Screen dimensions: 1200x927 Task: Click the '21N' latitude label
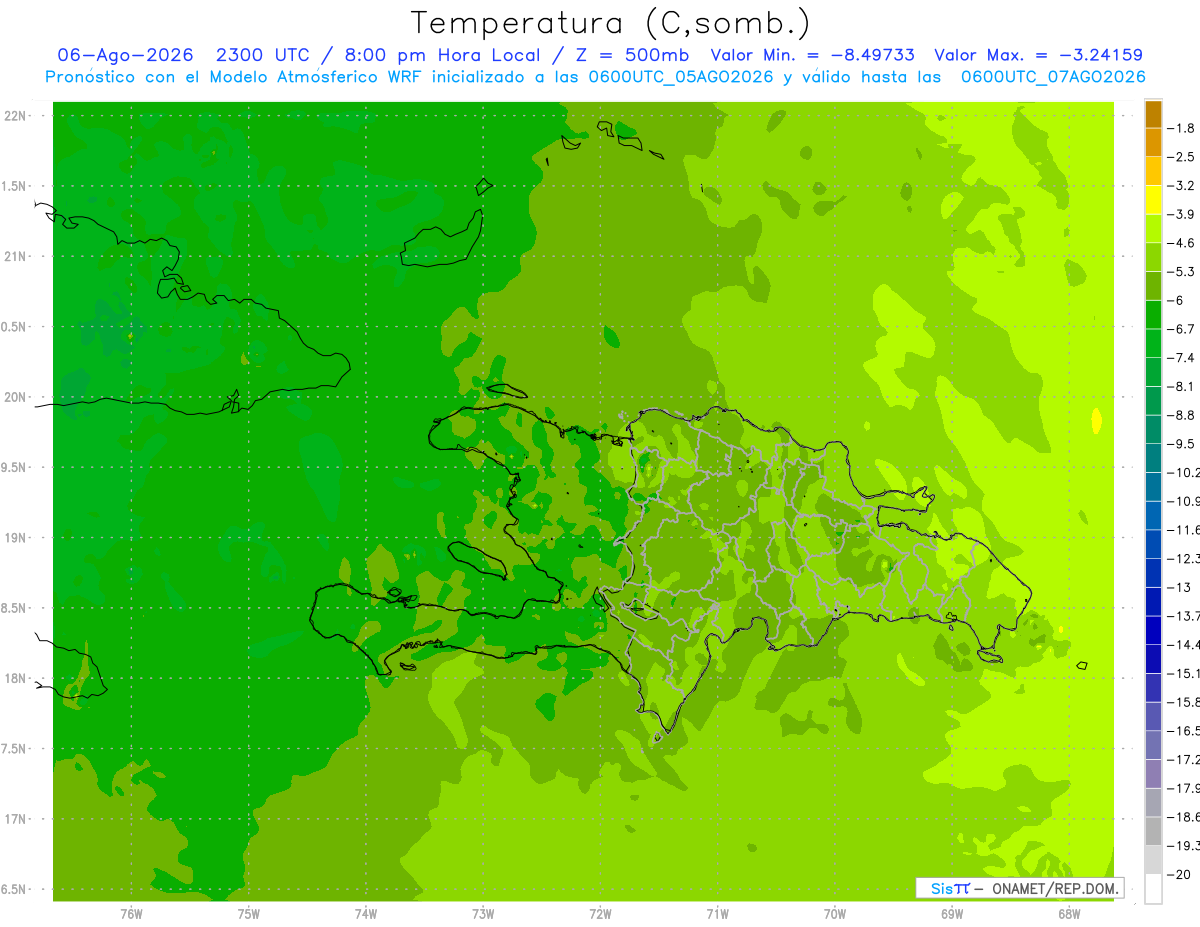pyautogui.click(x=16, y=257)
